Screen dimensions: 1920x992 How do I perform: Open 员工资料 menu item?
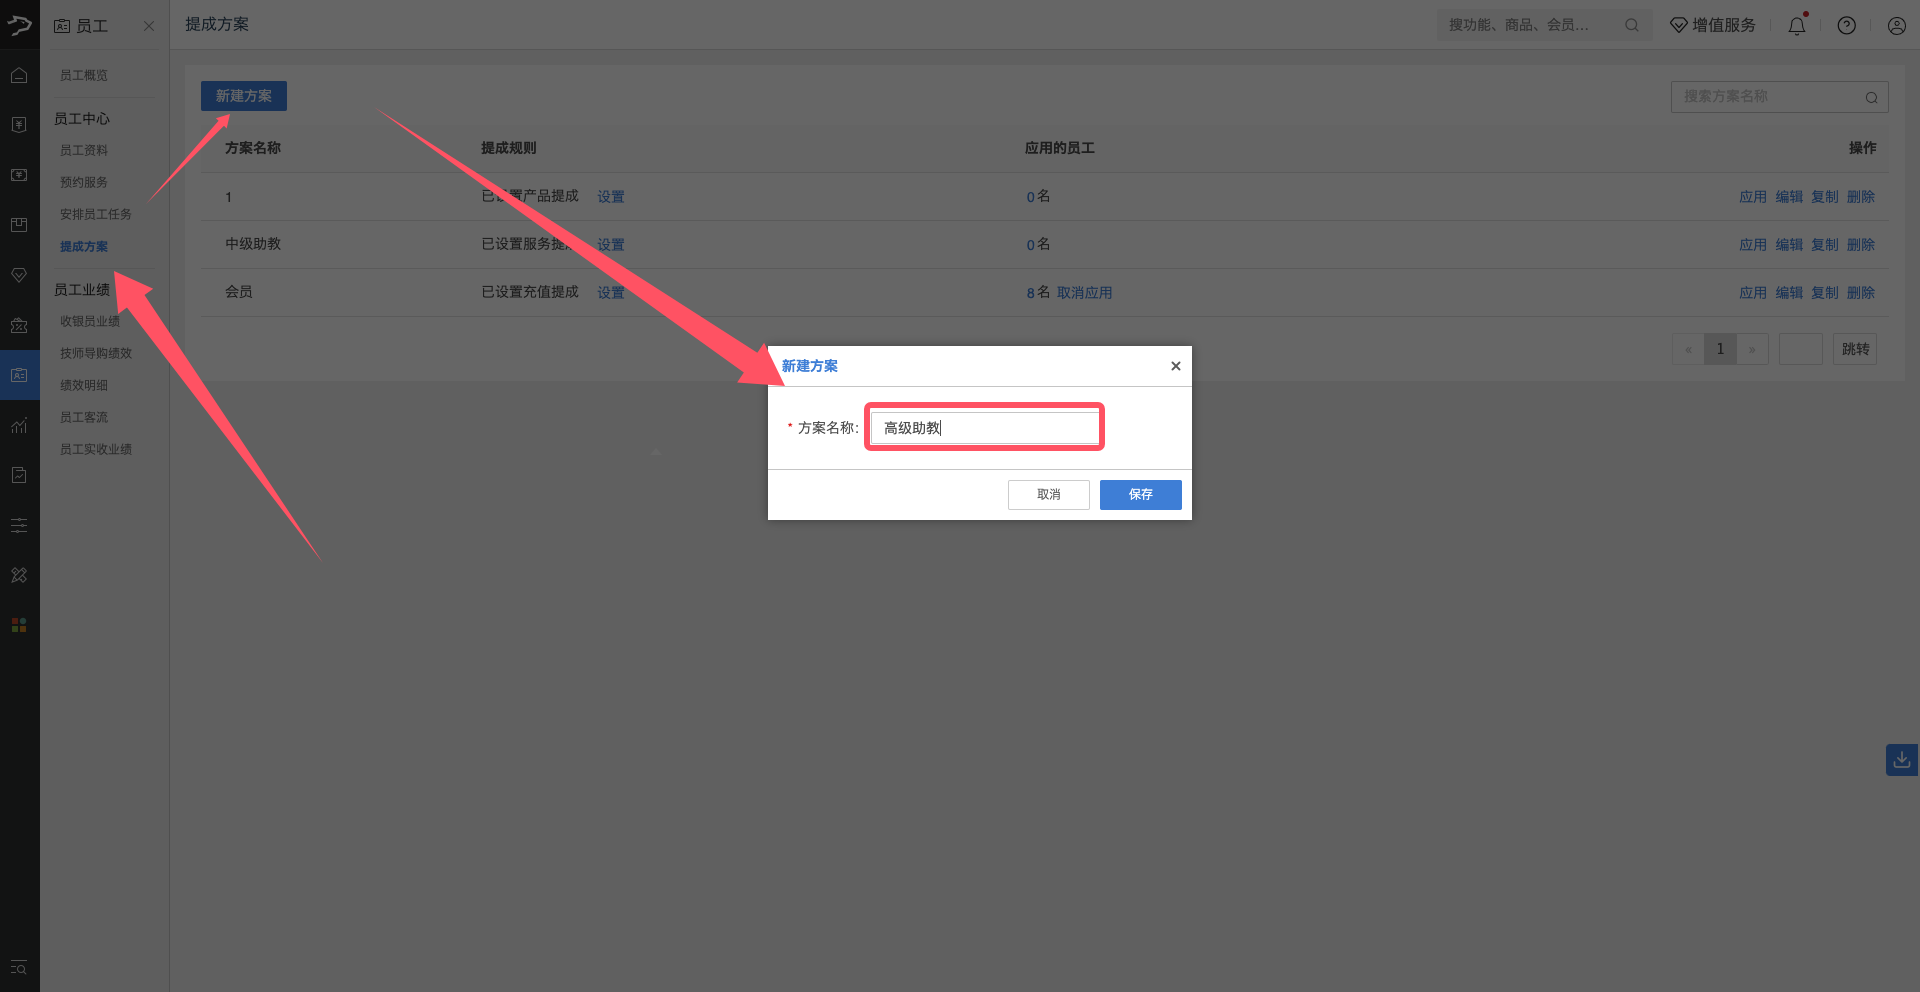tap(84, 150)
